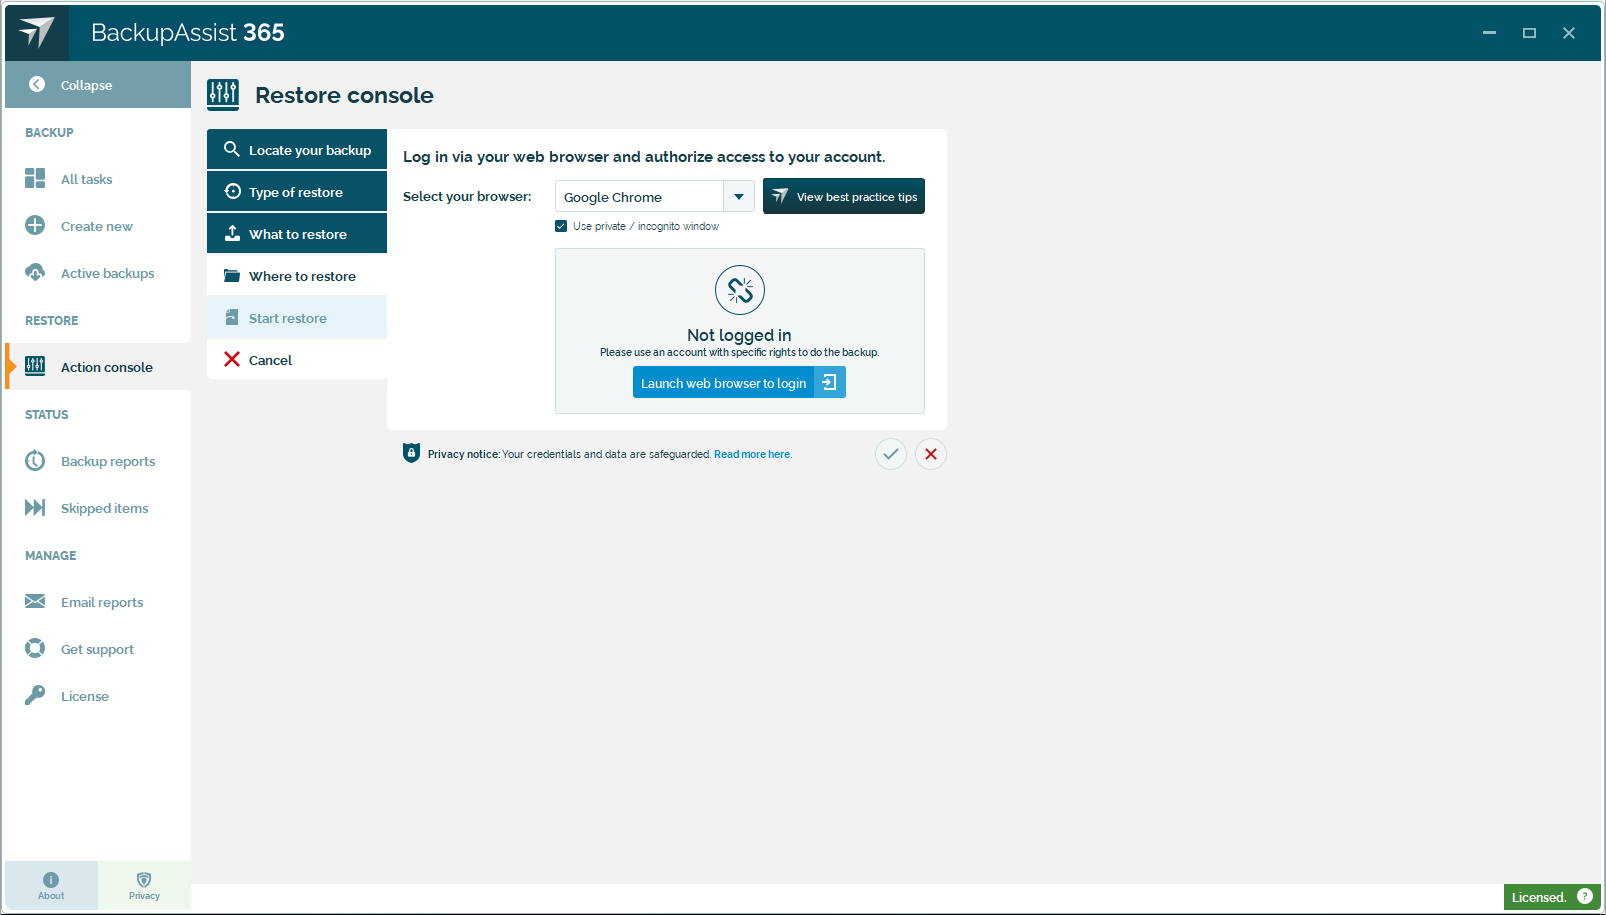Open the browser selection combo box
This screenshot has width=1606, height=915.
tap(654, 197)
